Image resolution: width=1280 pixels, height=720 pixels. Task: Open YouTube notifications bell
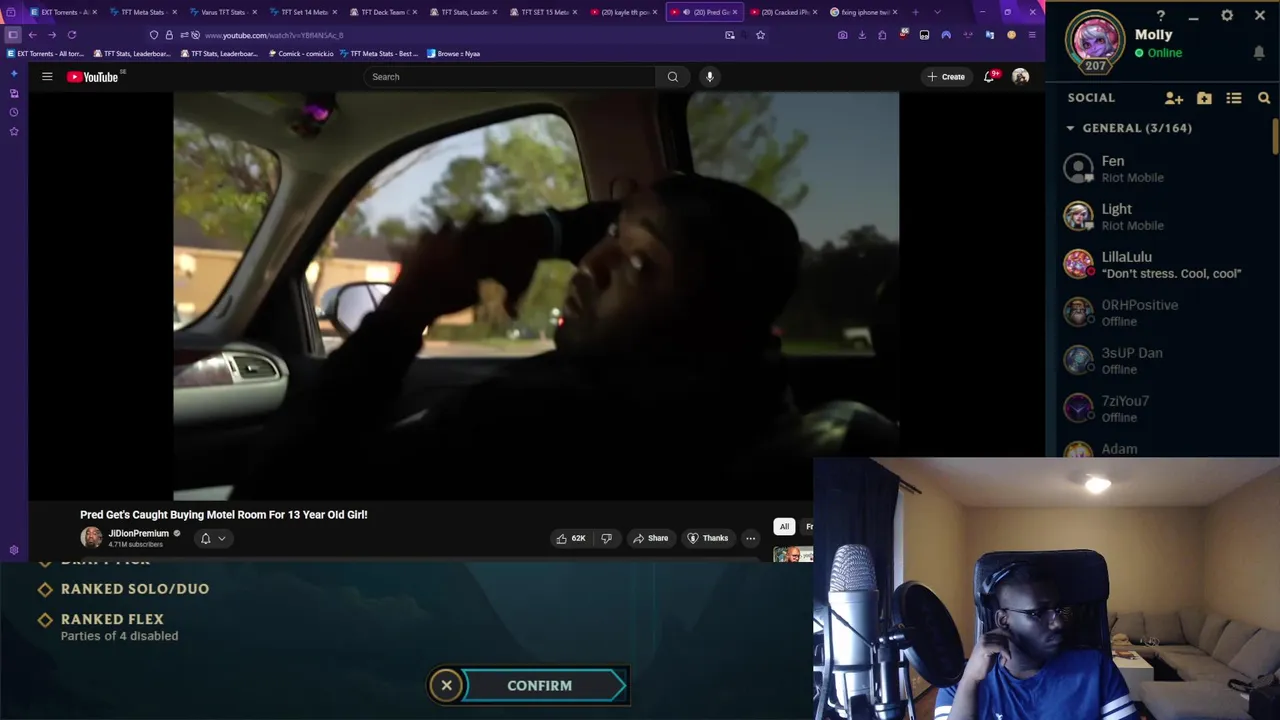[990, 77]
